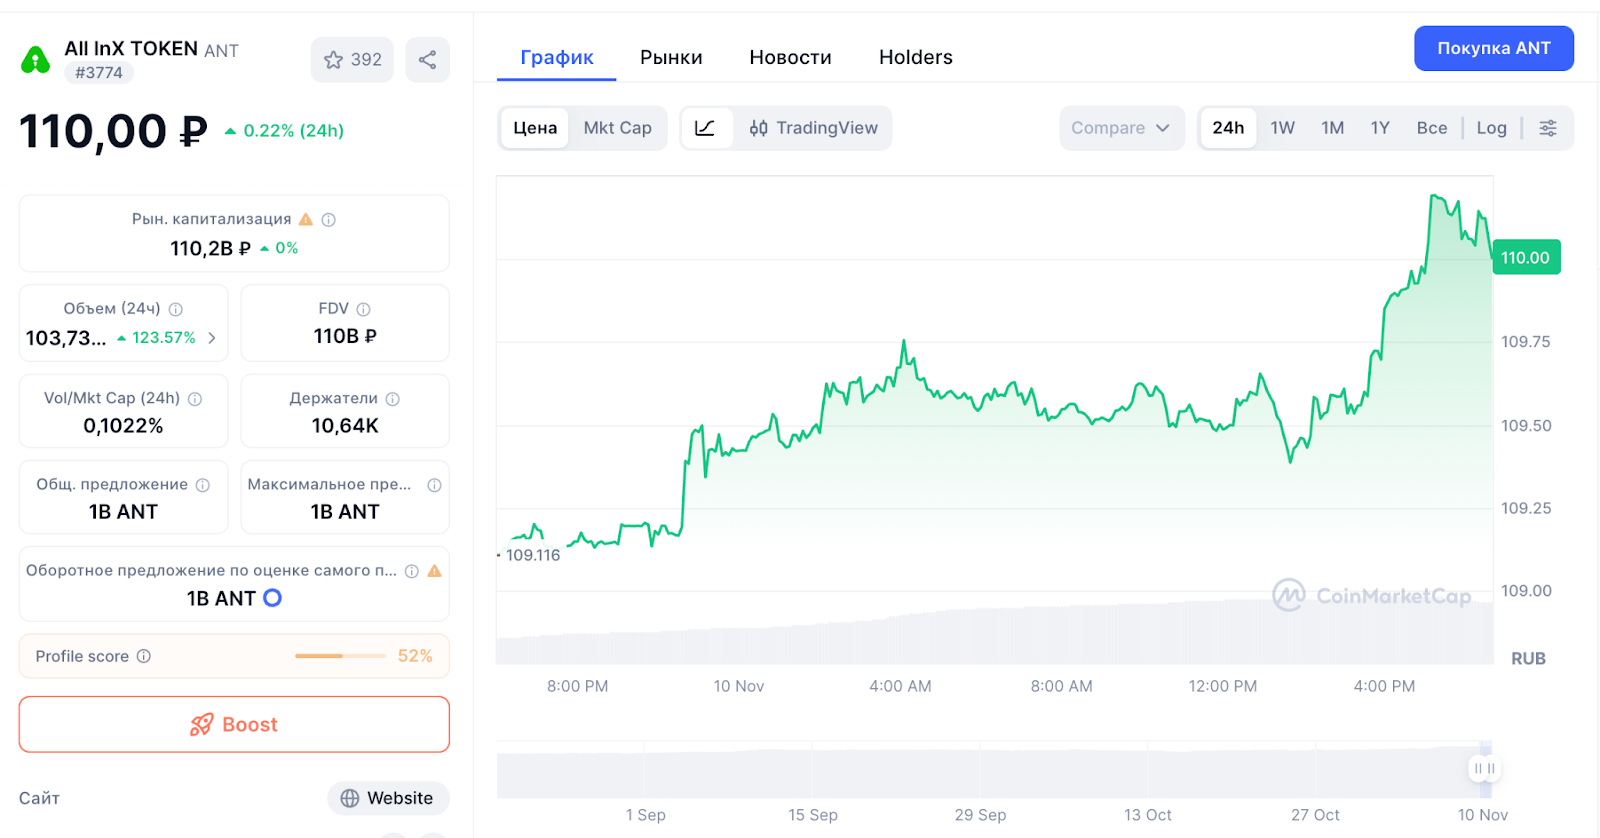This screenshot has height=838, width=1600.
Task: Select the 1M time range
Action: pyautogui.click(x=1332, y=128)
